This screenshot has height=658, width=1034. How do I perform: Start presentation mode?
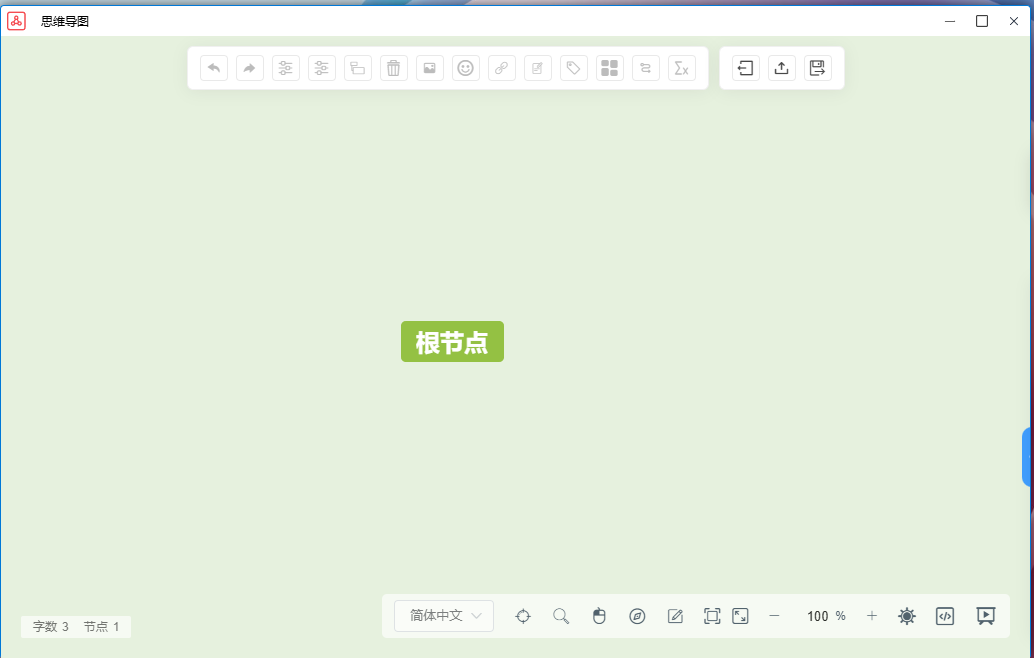(985, 616)
